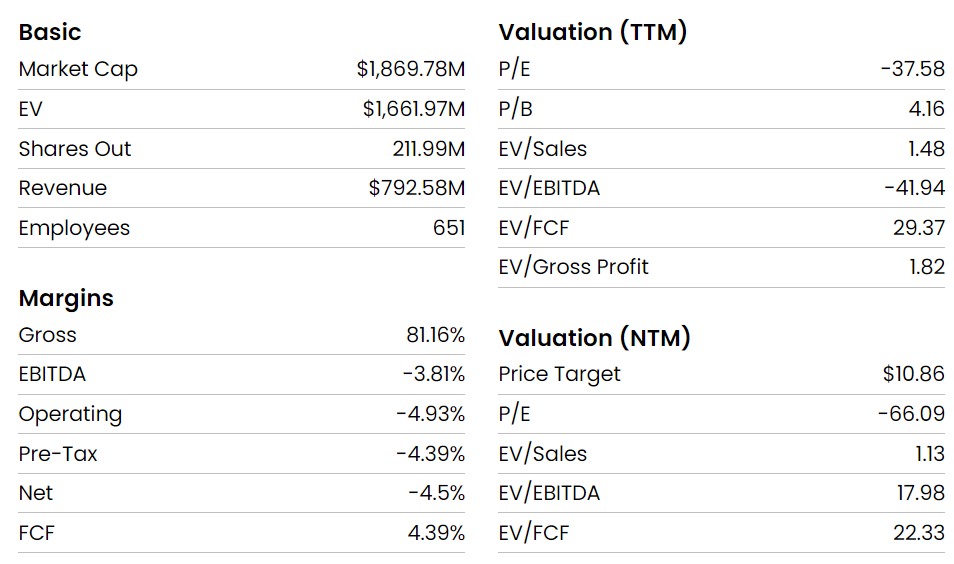Click the EV/Gross Profit label
The image size is (954, 564).
(573, 267)
